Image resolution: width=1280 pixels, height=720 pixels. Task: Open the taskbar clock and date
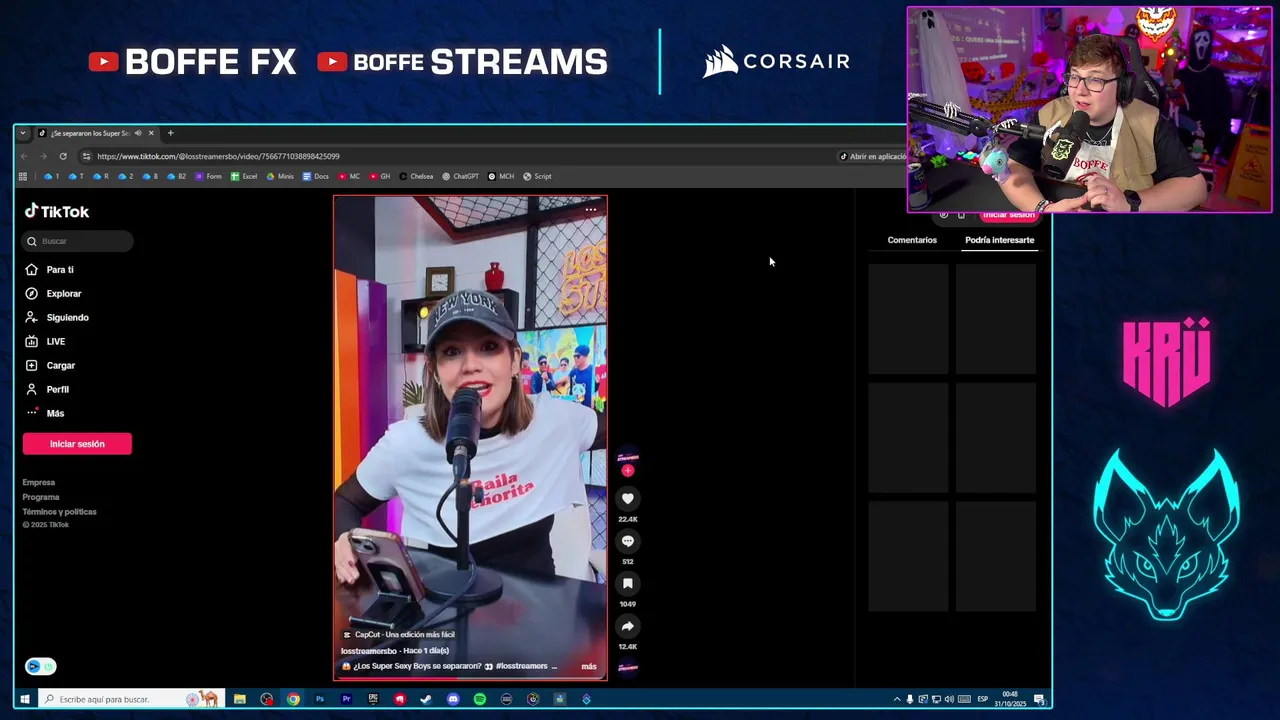pyautogui.click(x=1010, y=699)
